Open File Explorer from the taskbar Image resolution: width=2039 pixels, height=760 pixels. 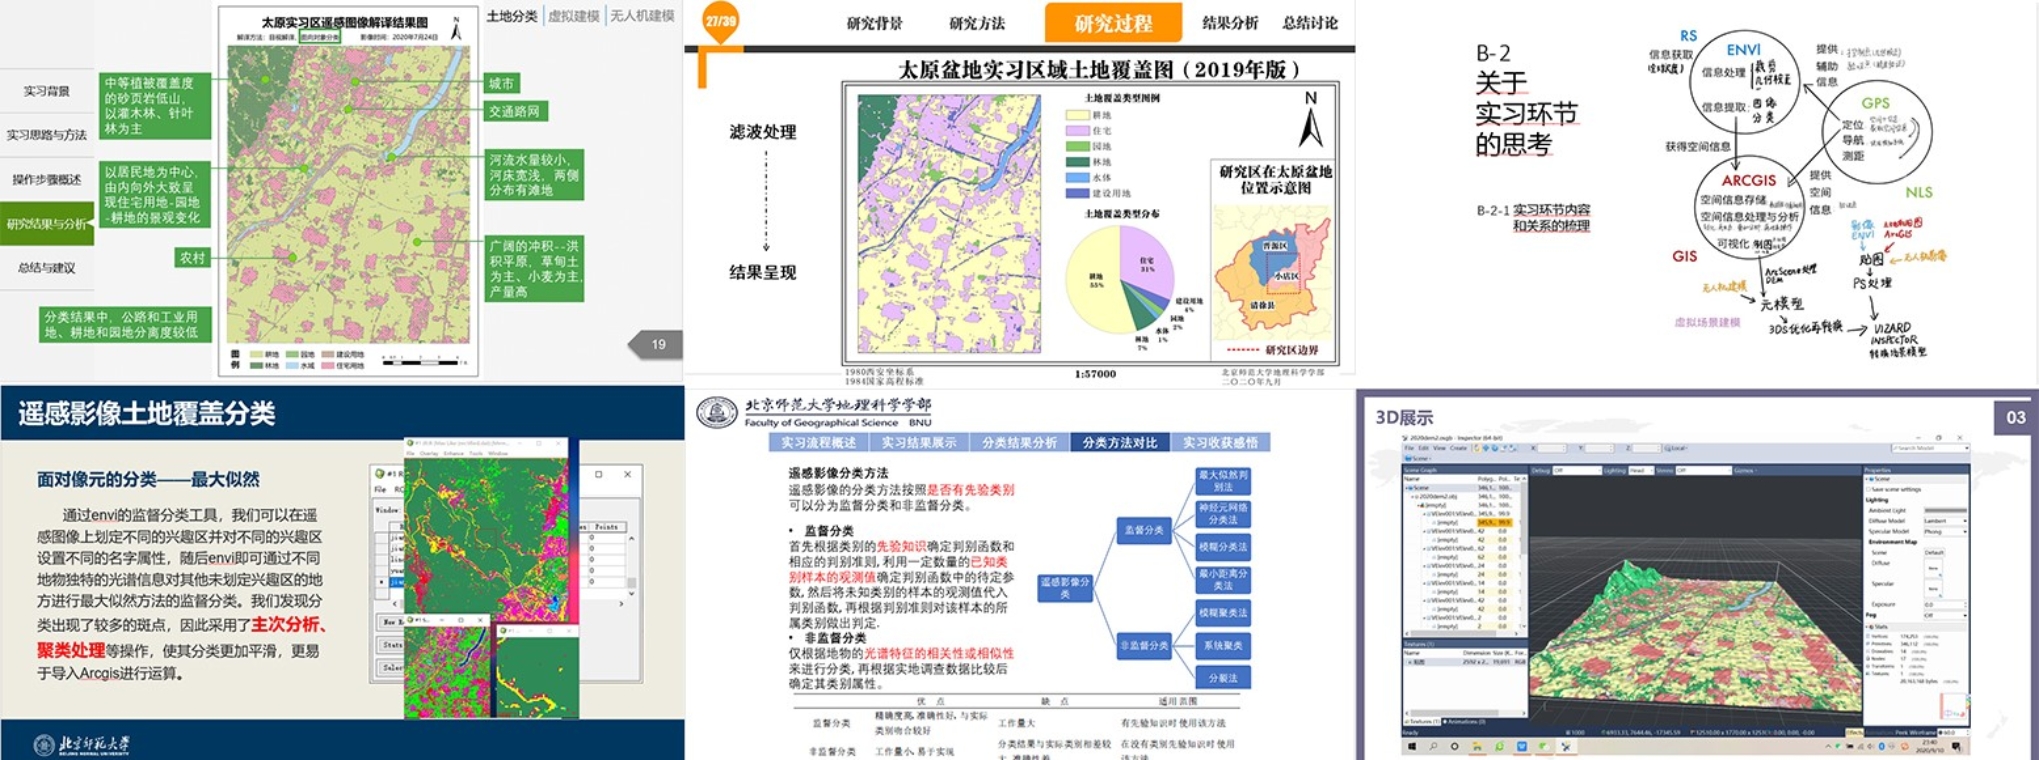point(1477,746)
